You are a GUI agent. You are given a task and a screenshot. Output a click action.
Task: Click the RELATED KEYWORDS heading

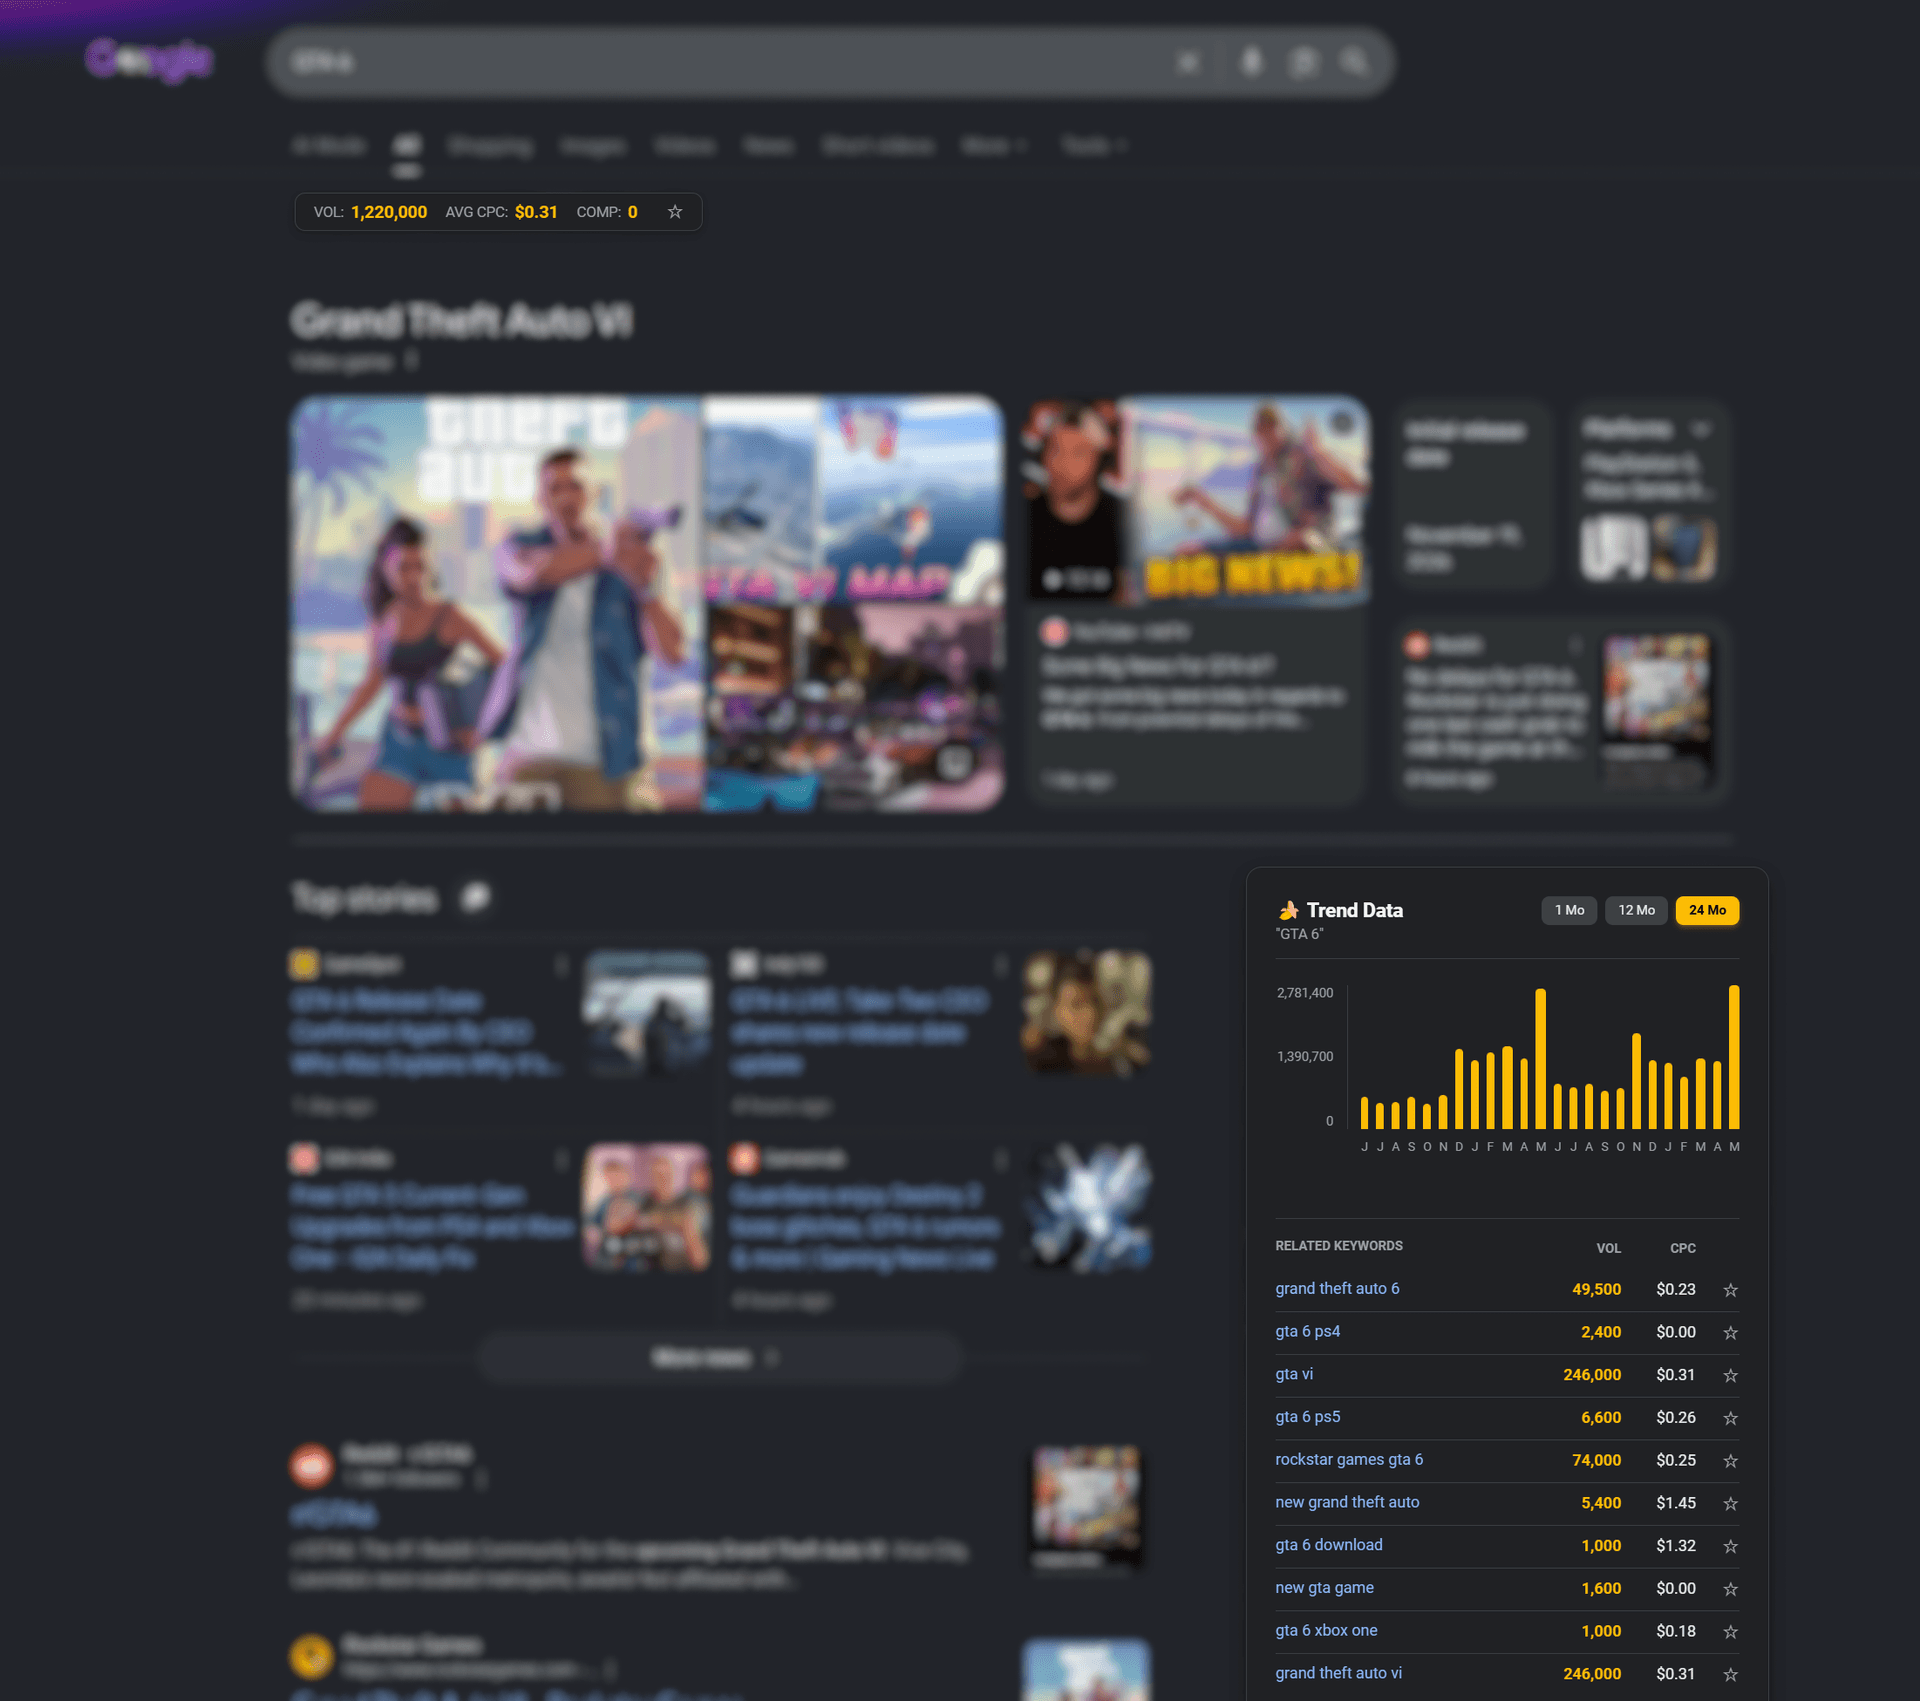tap(1339, 1246)
